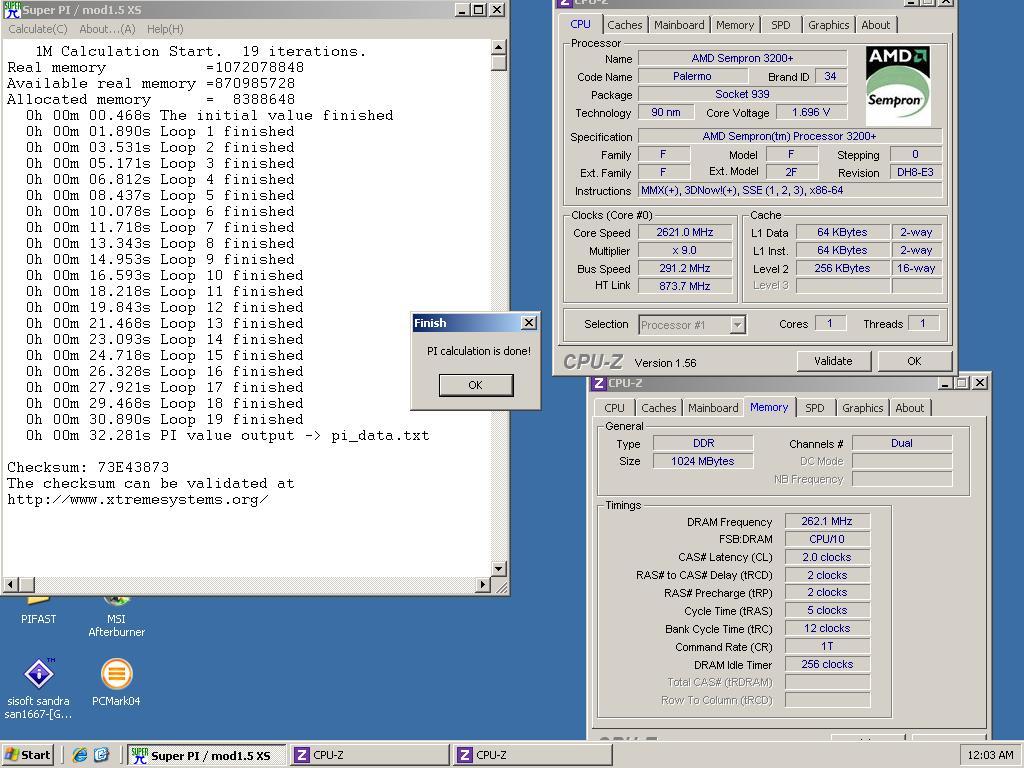Image resolution: width=1024 pixels, height=768 pixels.
Task: Click the Core Voltage value 1.696 V
Action: coord(810,112)
